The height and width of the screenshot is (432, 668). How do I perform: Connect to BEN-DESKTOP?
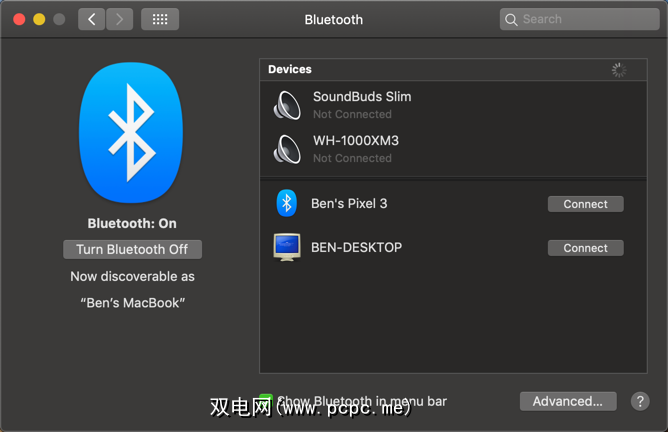coord(585,248)
